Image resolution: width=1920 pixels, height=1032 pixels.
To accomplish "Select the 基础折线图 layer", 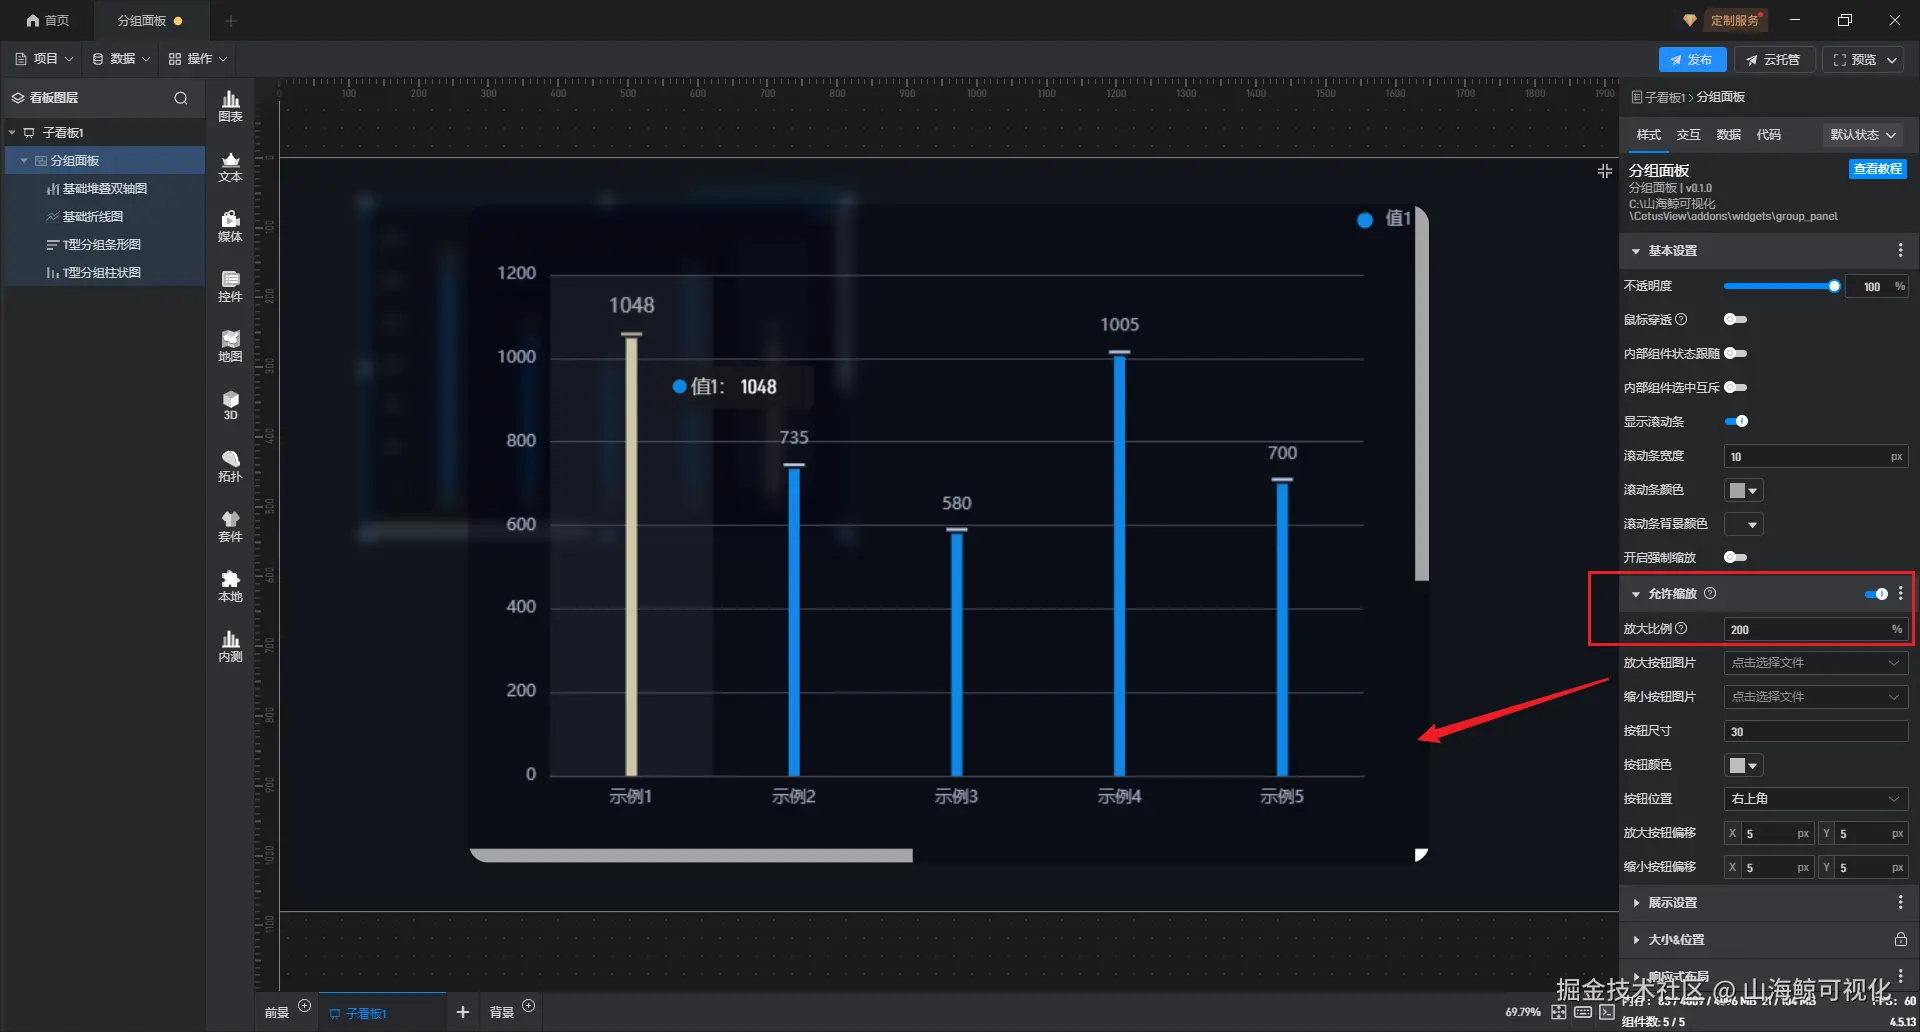I will tap(92, 216).
